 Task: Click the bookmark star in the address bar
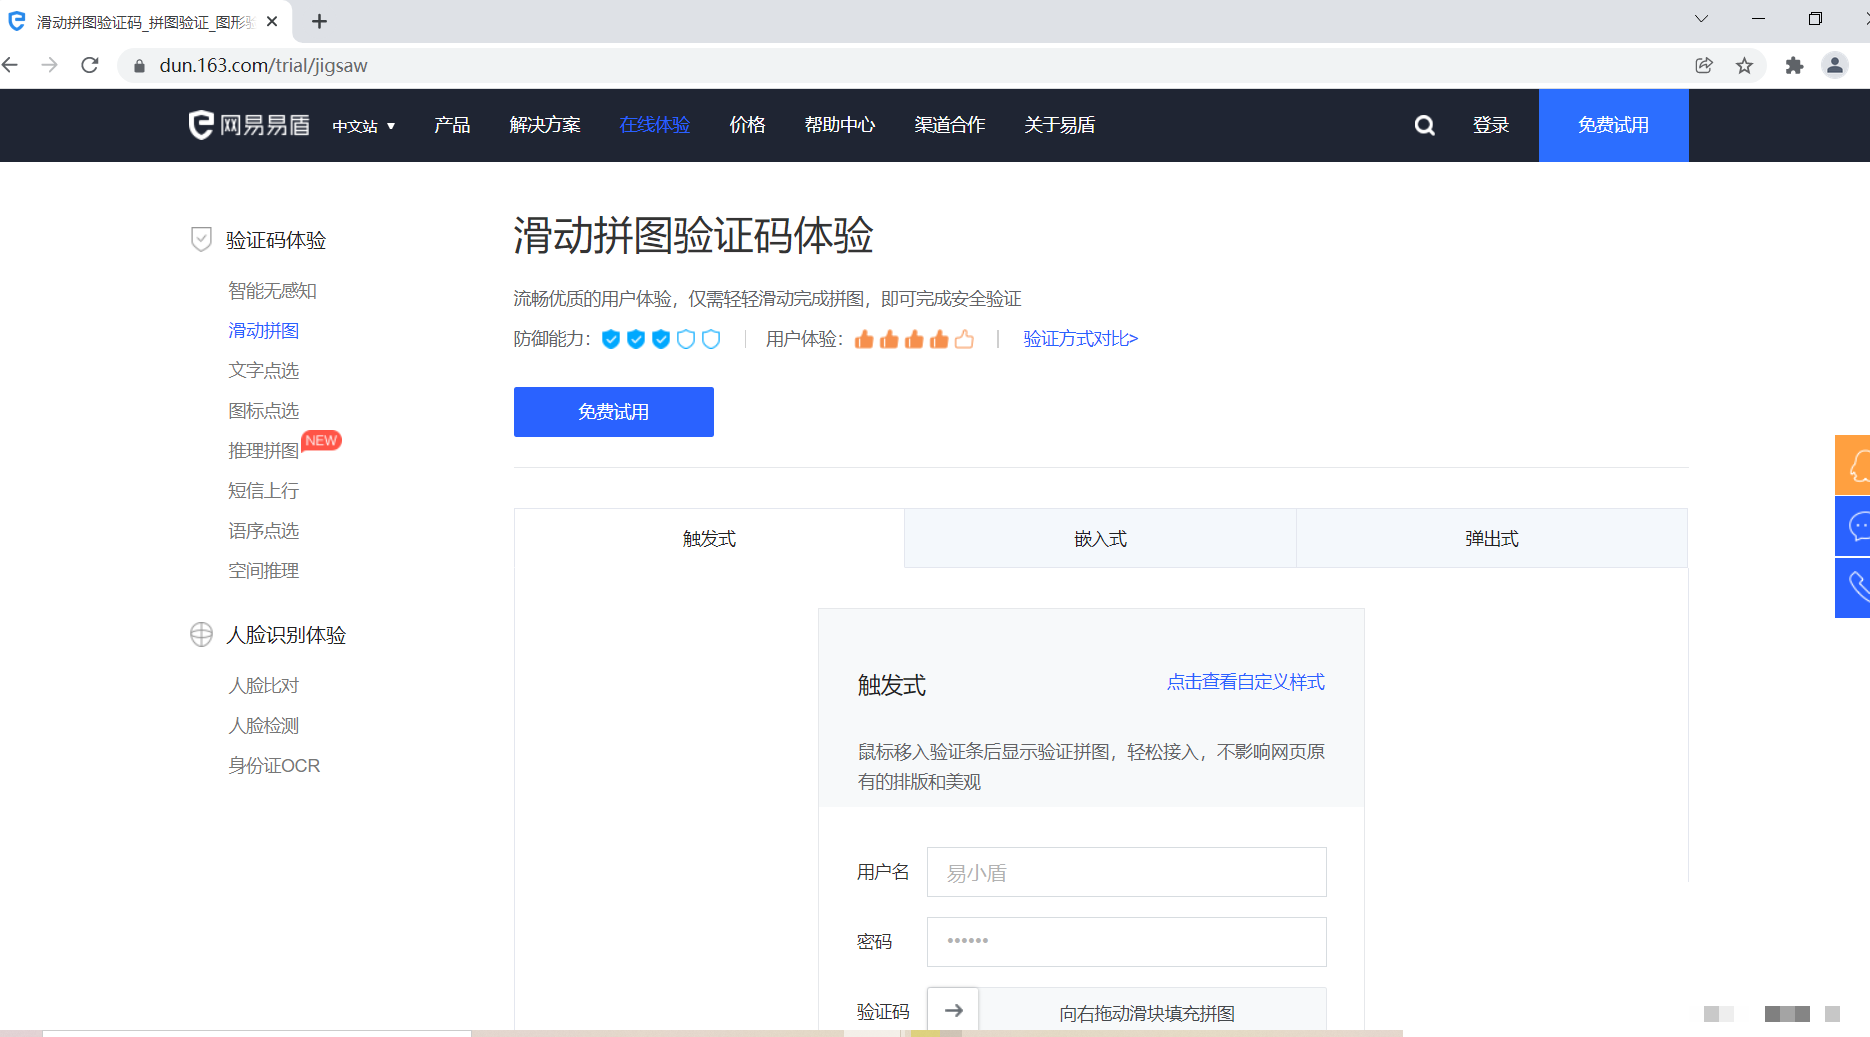pos(1745,65)
